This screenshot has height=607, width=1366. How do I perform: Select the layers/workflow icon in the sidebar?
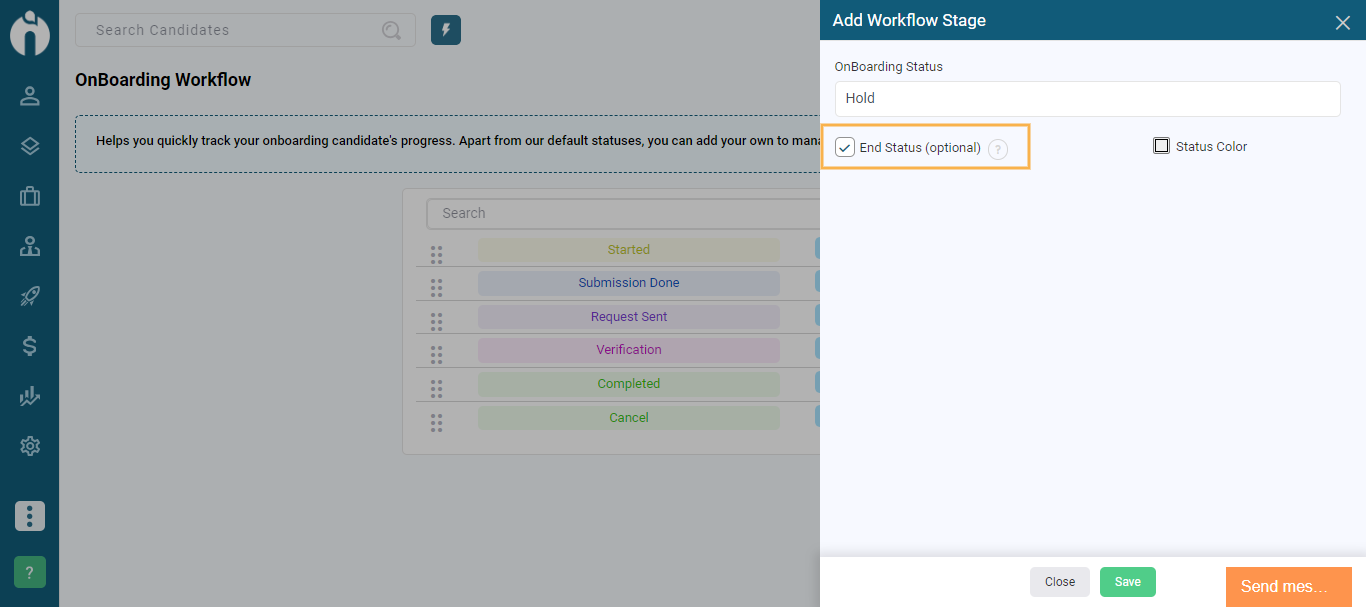coord(29,146)
